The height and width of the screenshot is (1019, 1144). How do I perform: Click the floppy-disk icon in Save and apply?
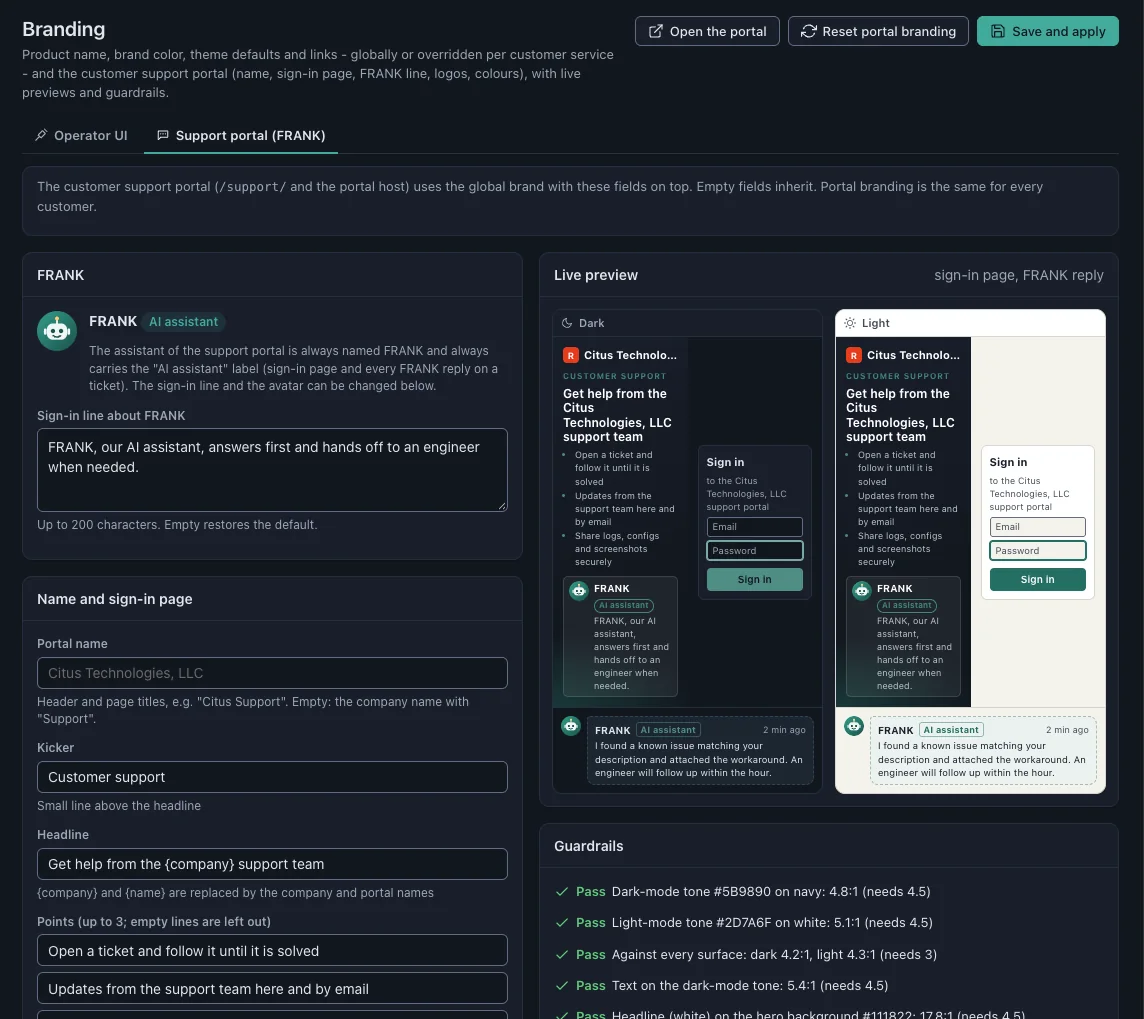point(997,31)
